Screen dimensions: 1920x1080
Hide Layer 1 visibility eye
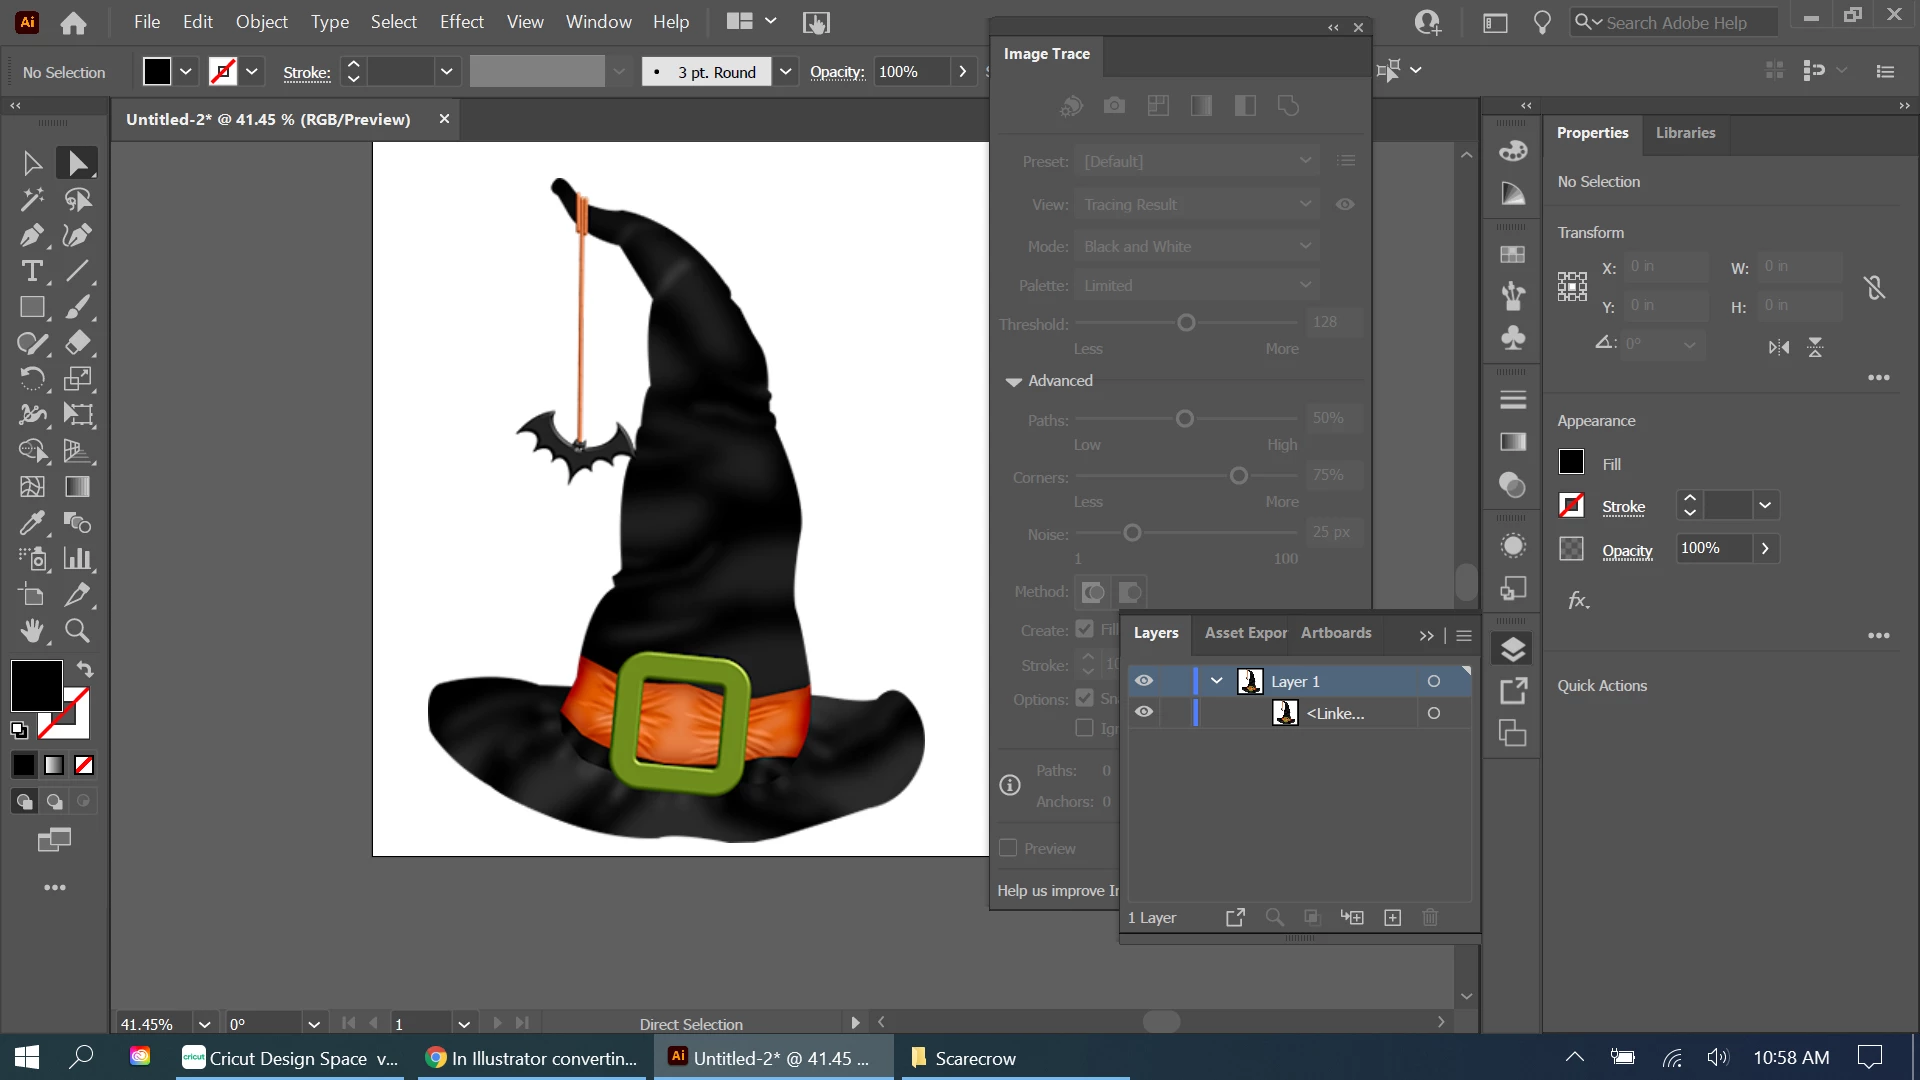coord(1144,681)
